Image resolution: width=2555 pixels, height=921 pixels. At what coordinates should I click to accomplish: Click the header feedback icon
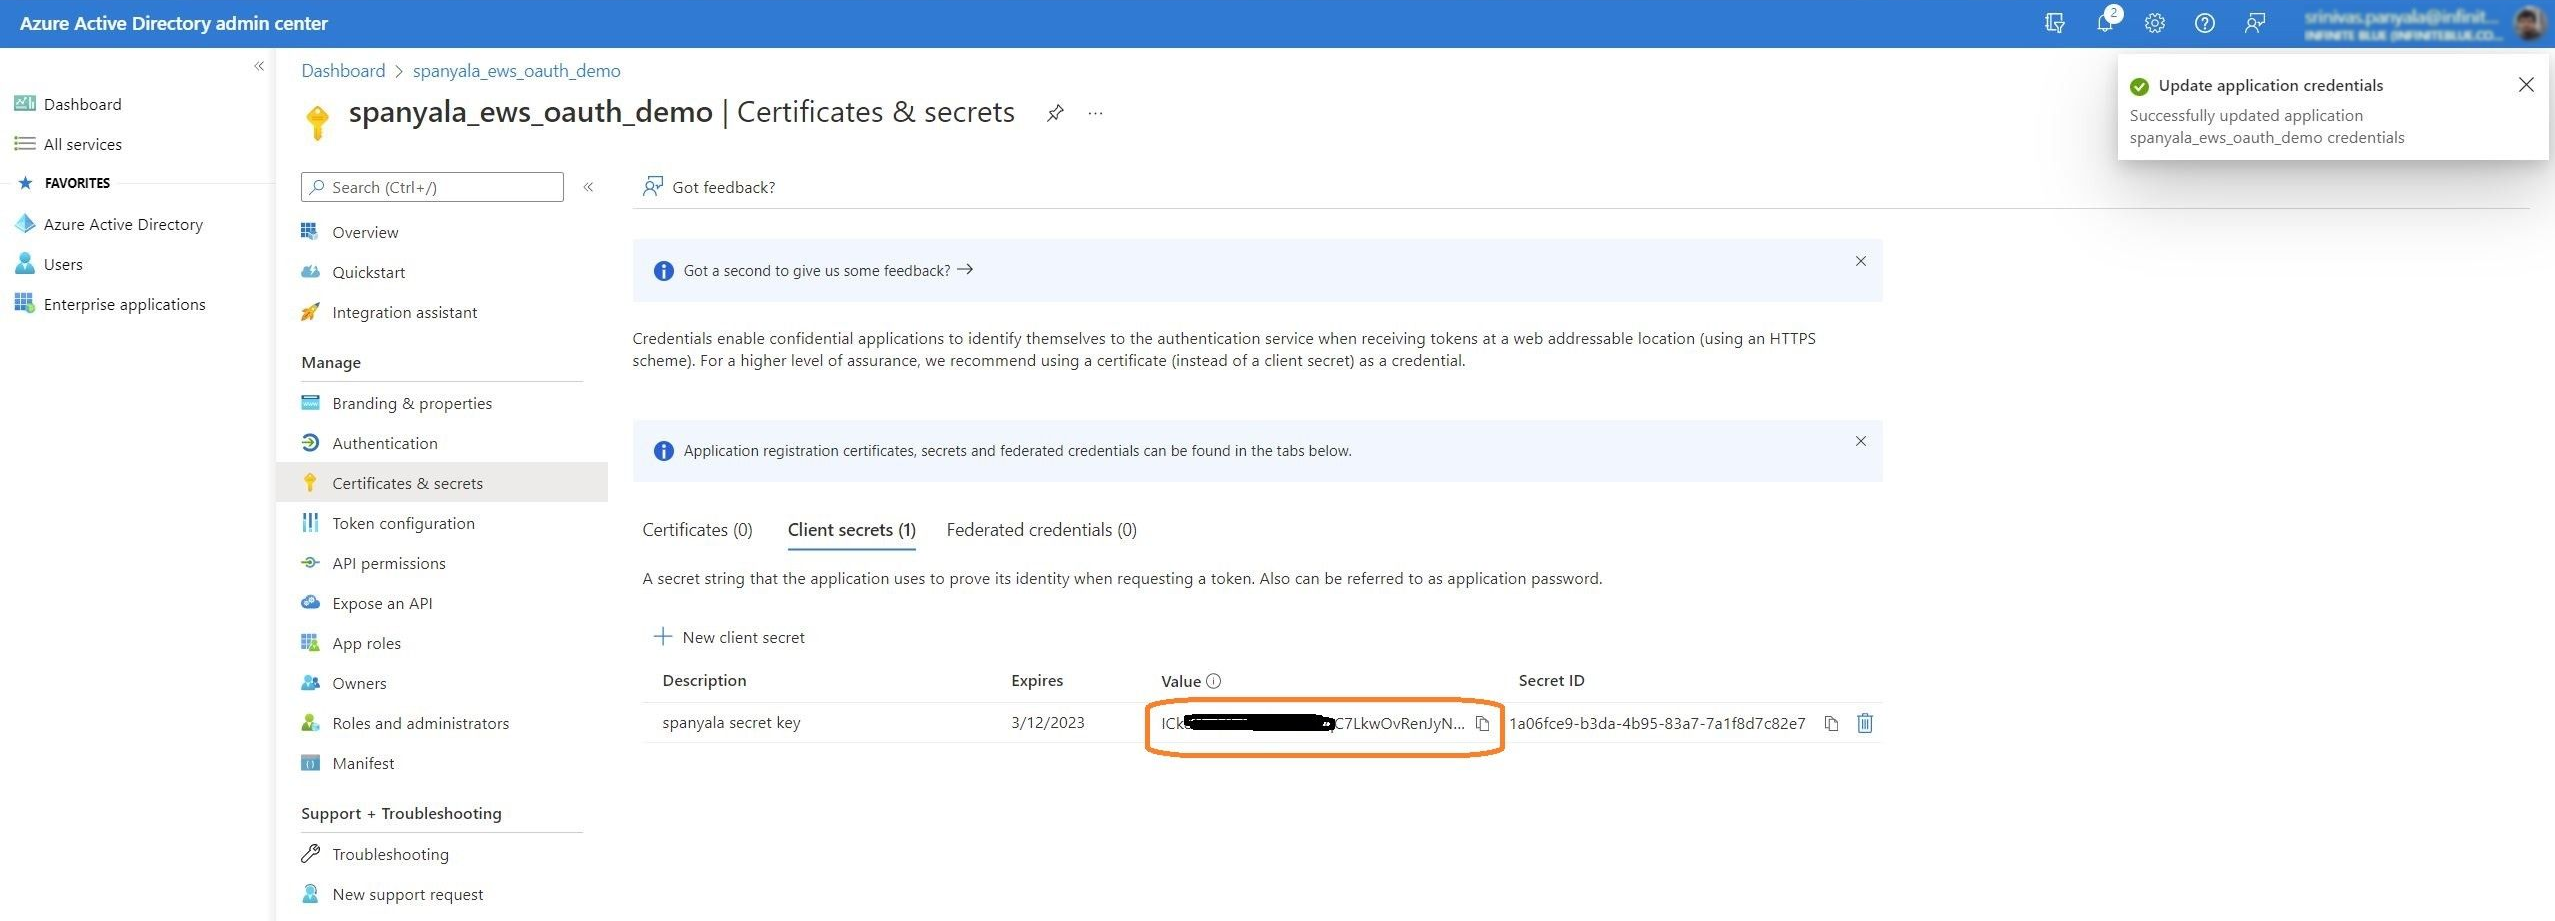tap(2254, 23)
